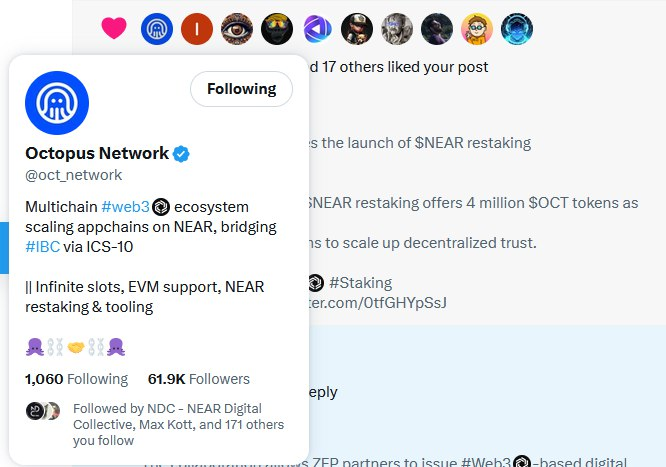The height and width of the screenshot is (467, 666).
Task: View the 1,060 Following list
Action: pyautogui.click(x=76, y=379)
